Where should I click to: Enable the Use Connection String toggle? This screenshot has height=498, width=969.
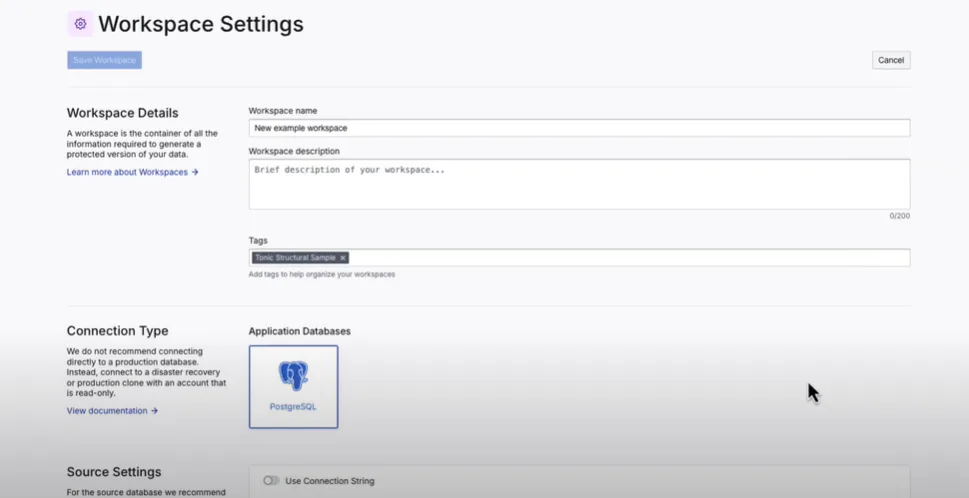pos(271,481)
